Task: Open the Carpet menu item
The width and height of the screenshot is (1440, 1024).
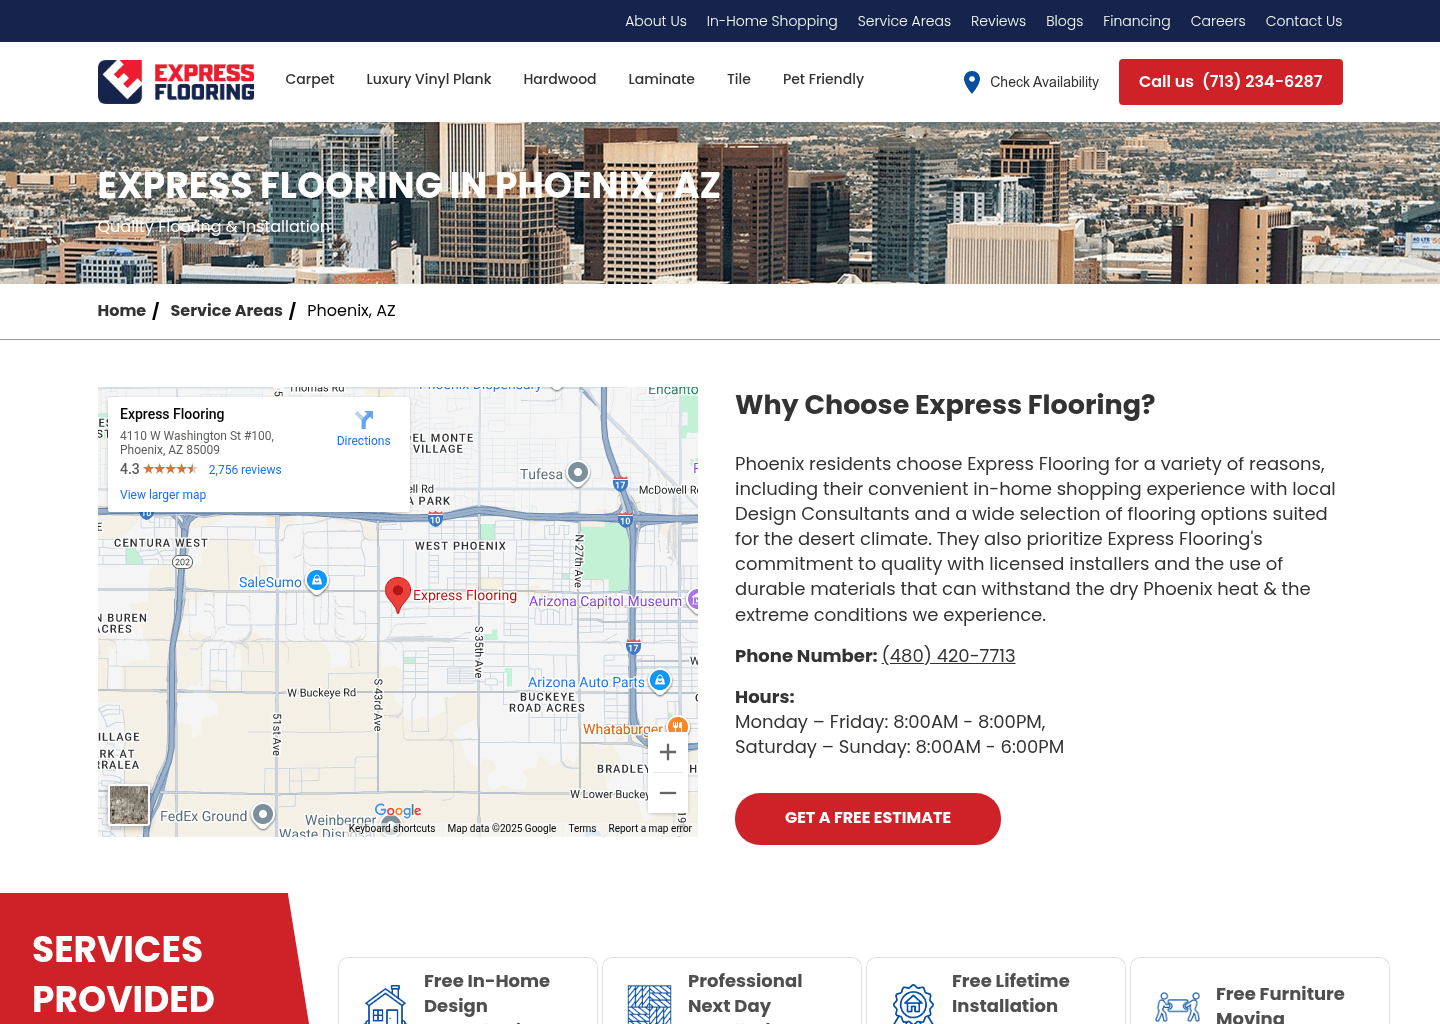Action: (x=310, y=79)
